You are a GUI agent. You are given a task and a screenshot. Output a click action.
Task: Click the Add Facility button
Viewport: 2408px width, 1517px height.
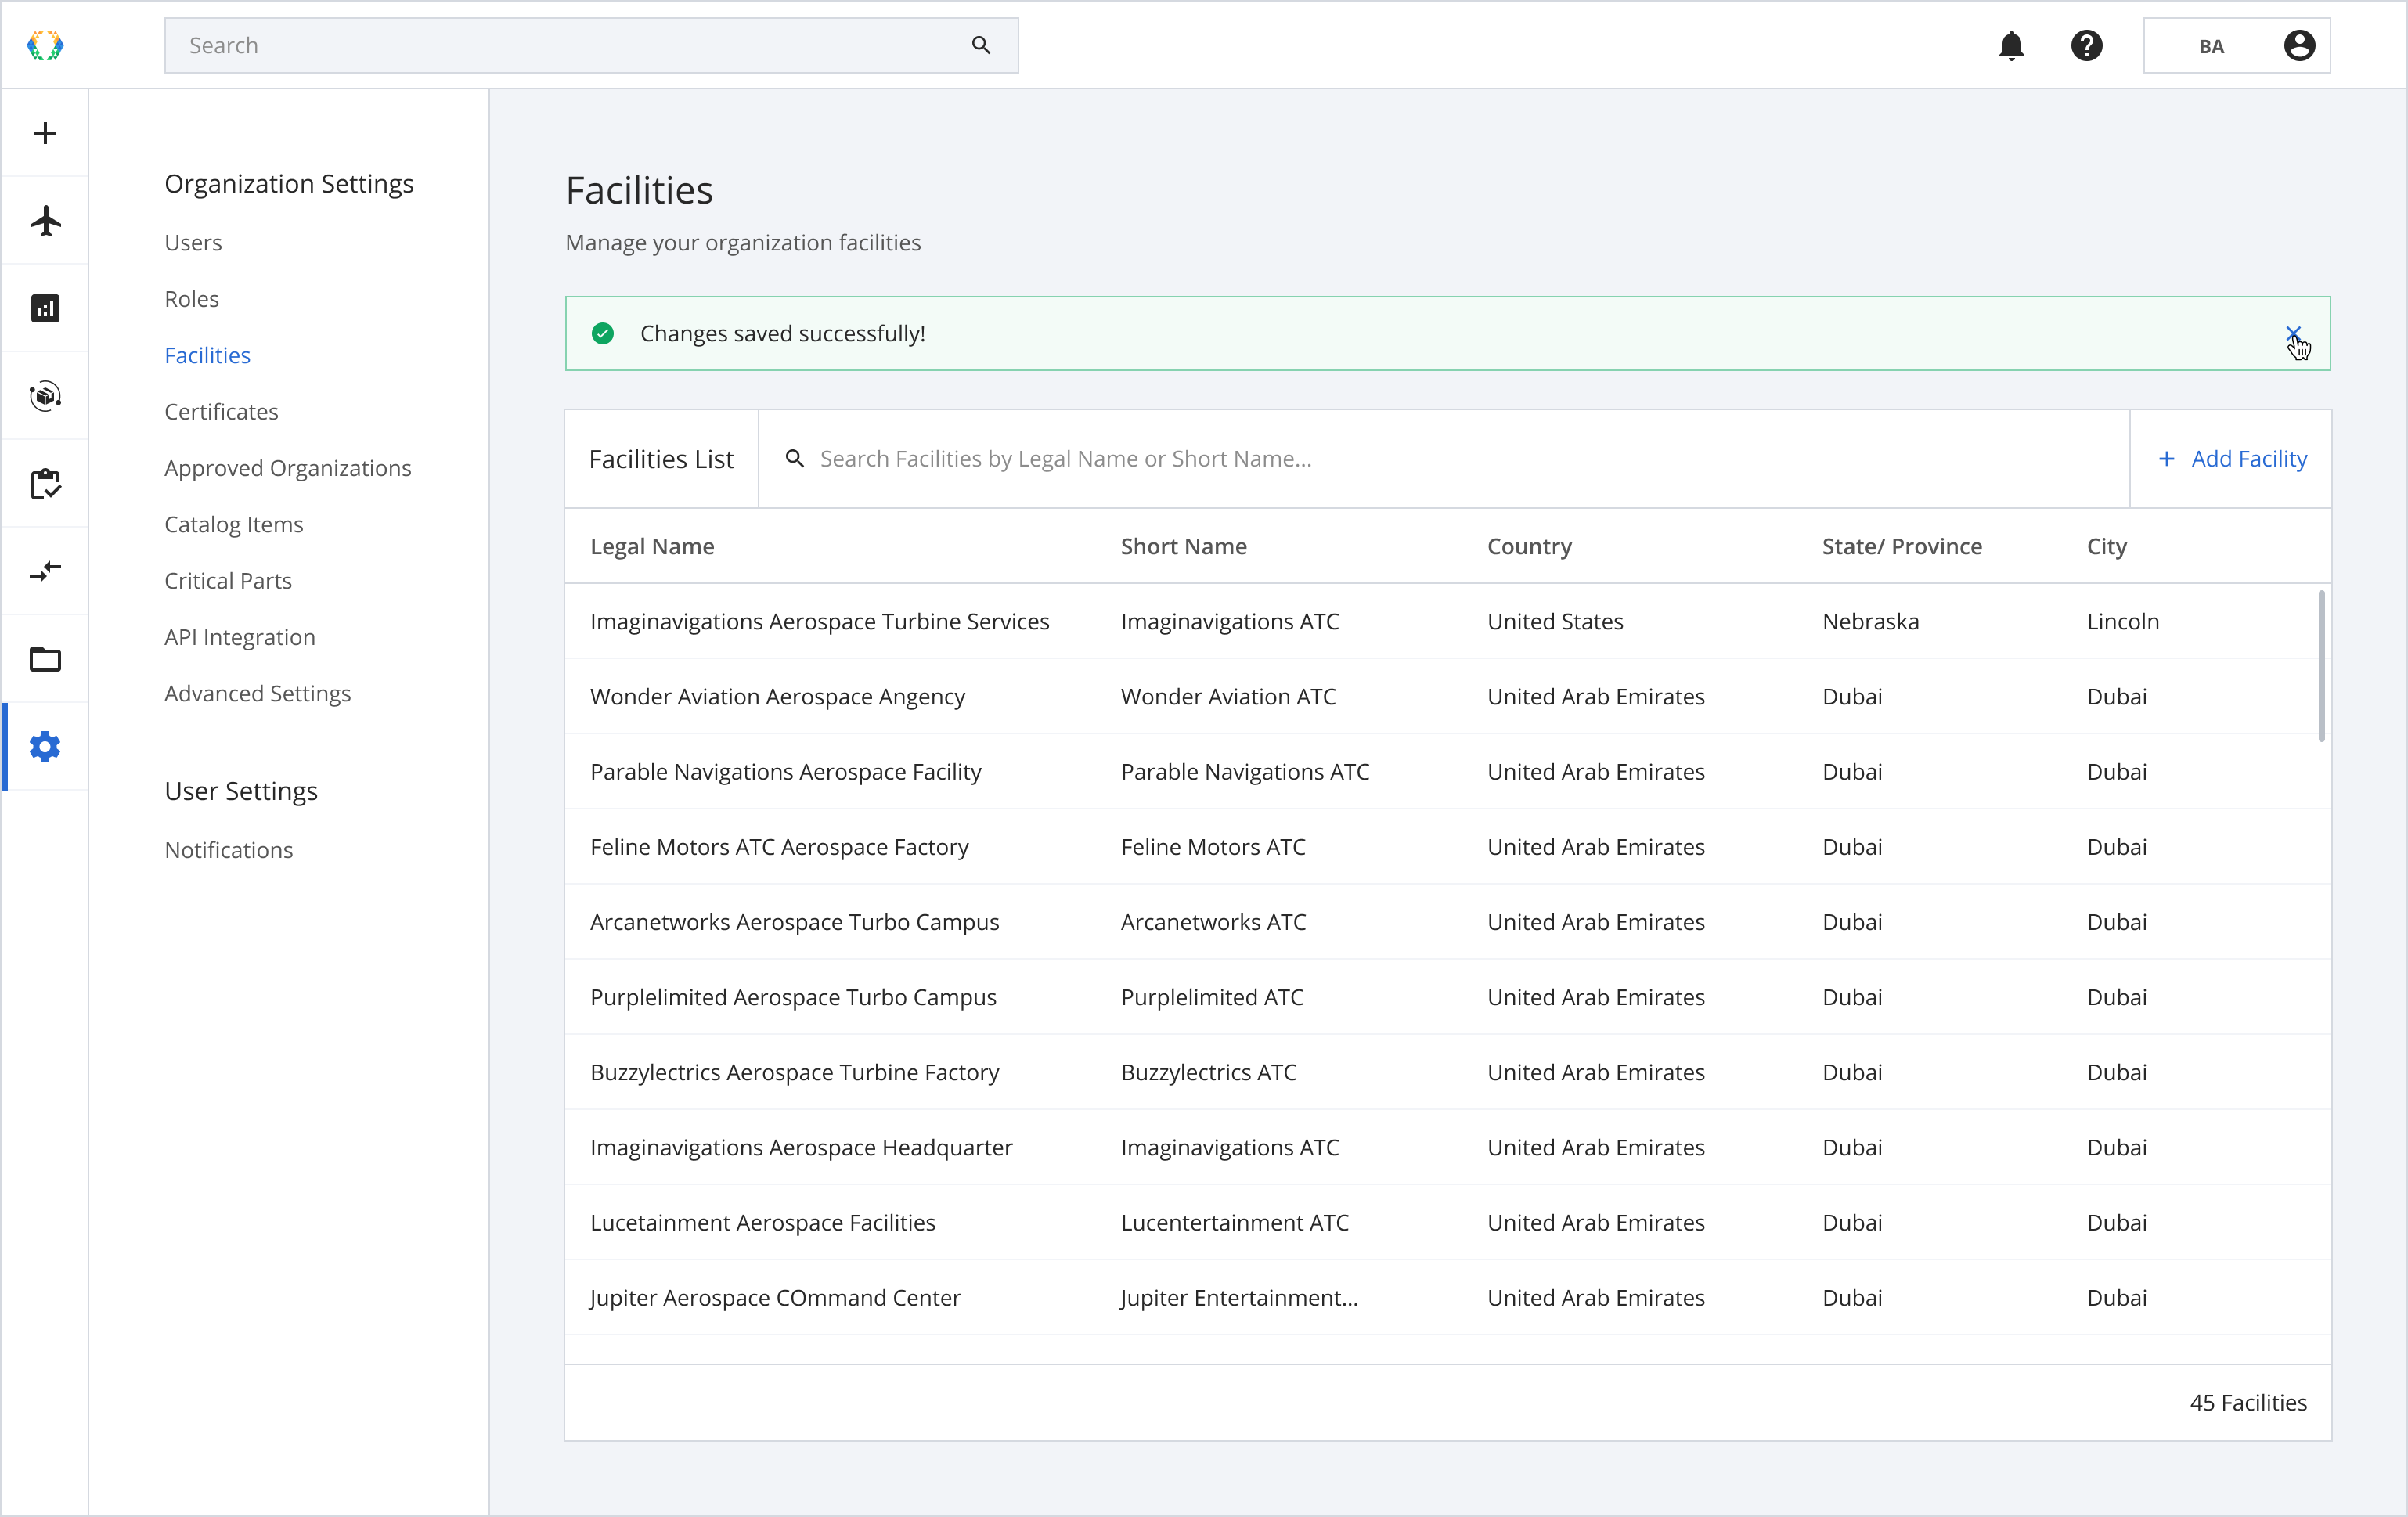tap(2232, 459)
